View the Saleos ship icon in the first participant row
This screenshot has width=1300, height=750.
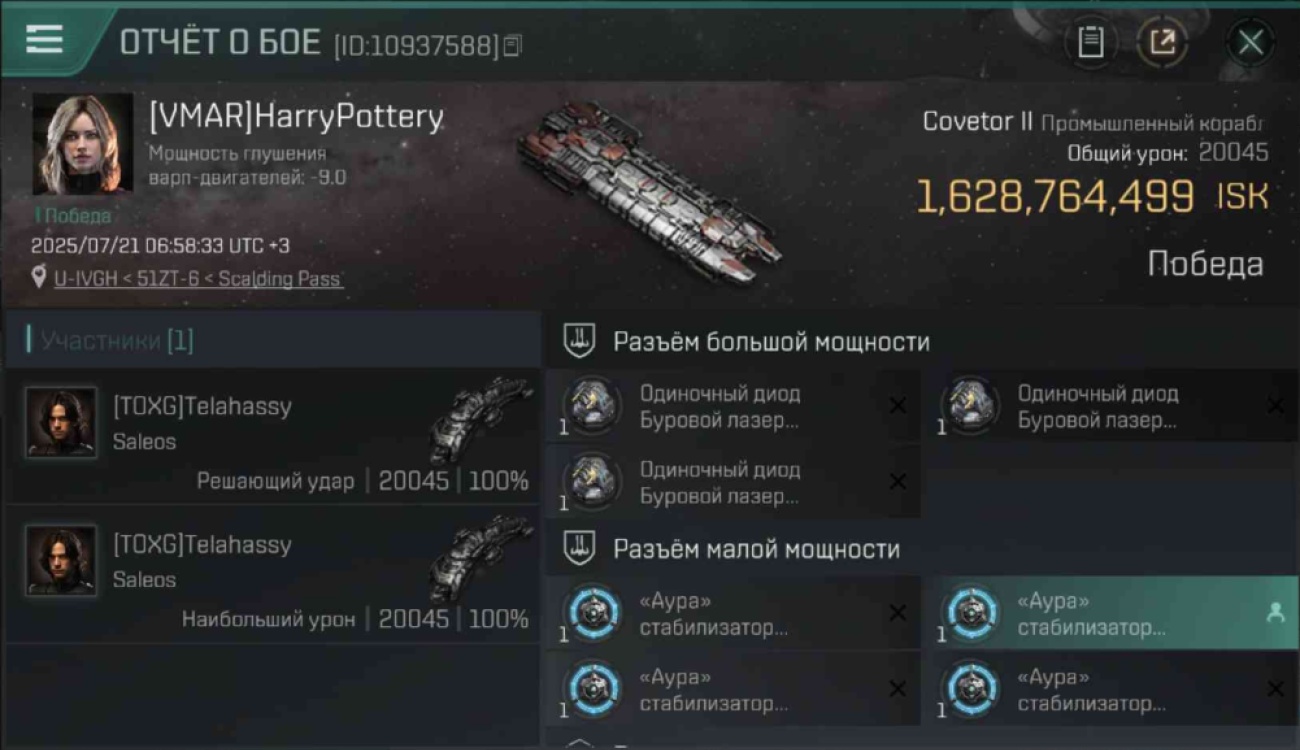pyautogui.click(x=480, y=418)
